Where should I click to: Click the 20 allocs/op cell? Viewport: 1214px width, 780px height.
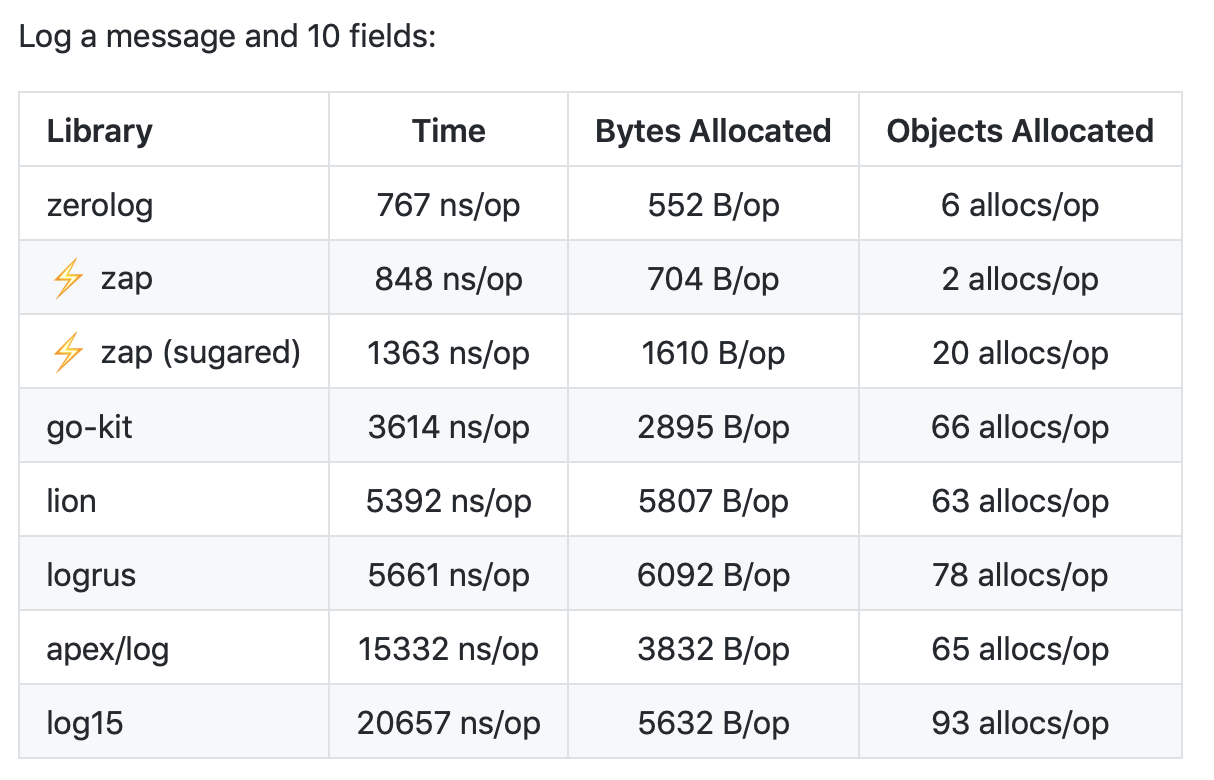coord(1020,353)
